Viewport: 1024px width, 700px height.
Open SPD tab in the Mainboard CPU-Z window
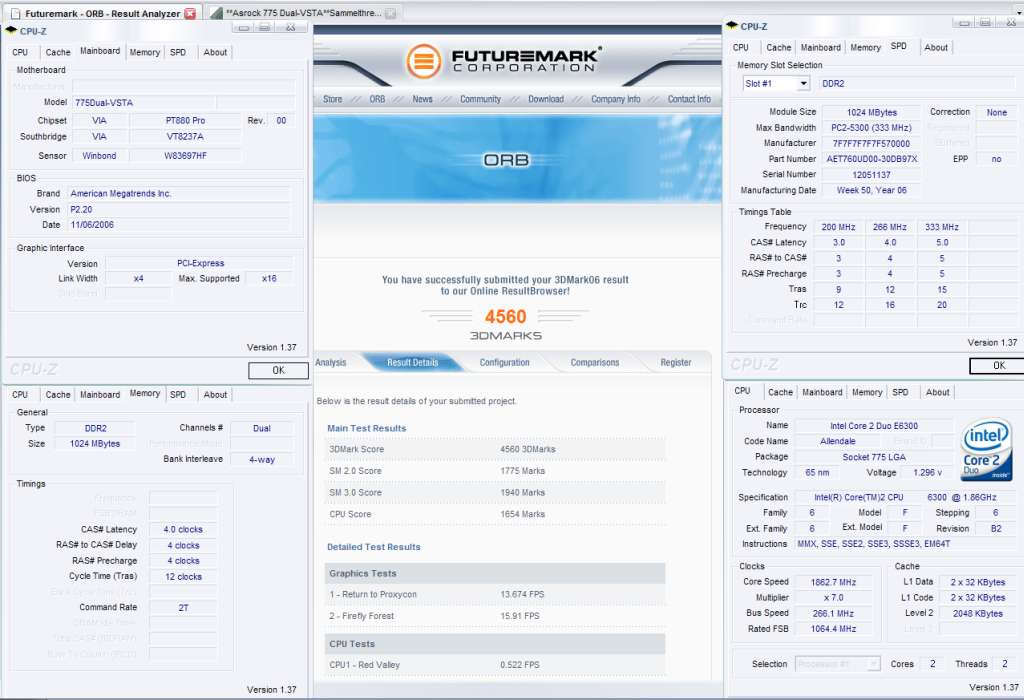[x=178, y=52]
